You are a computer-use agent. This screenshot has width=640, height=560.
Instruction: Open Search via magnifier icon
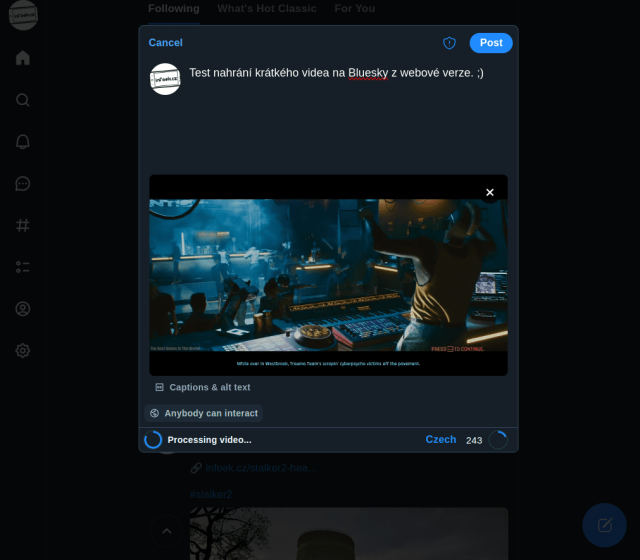pos(23,100)
